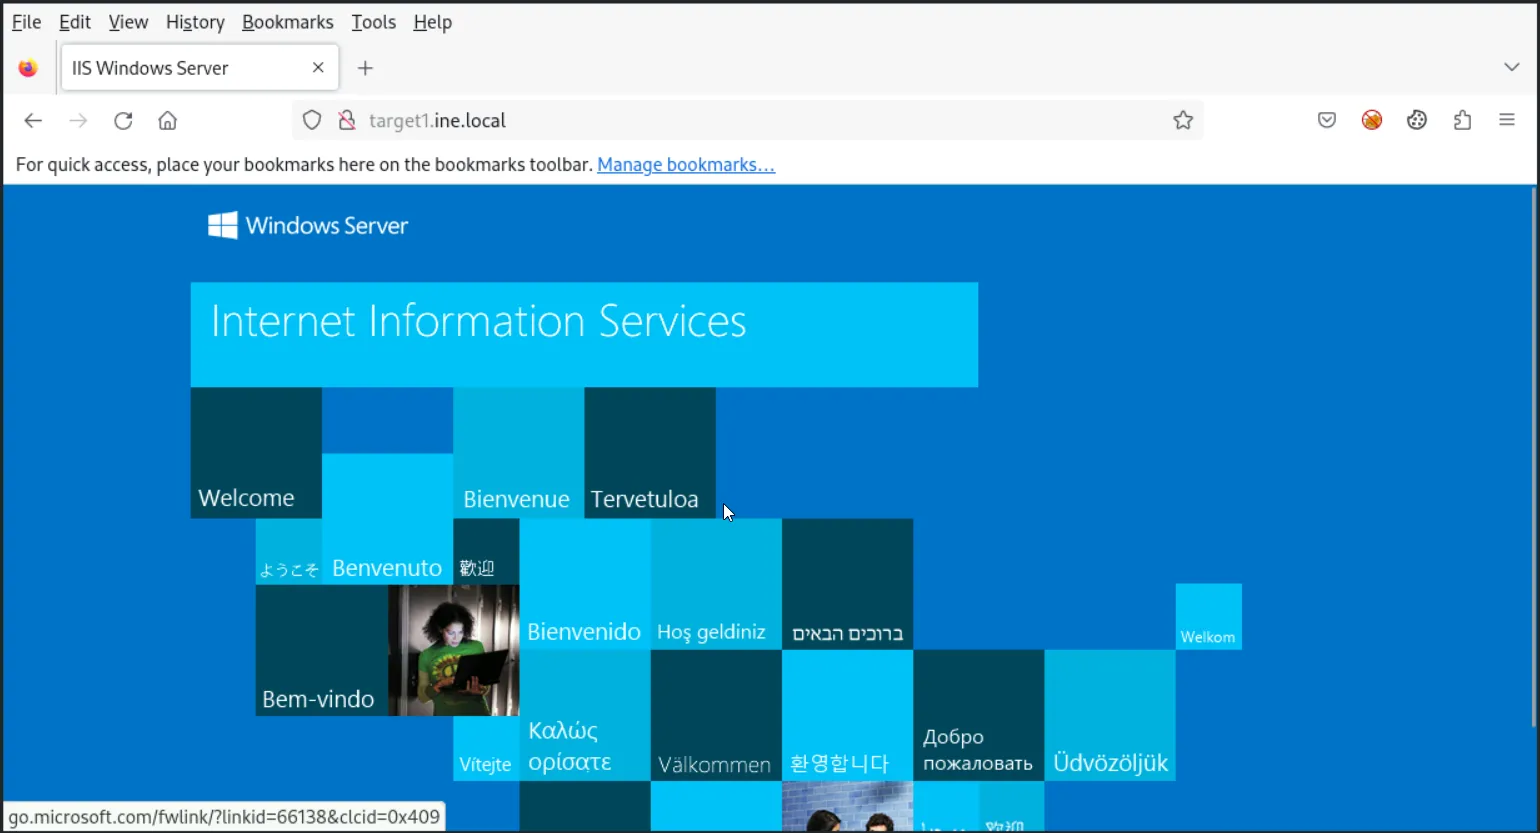Screen dimensions: 1540x833
Task: Open the Save to Pocket icon
Action: [1327, 121]
